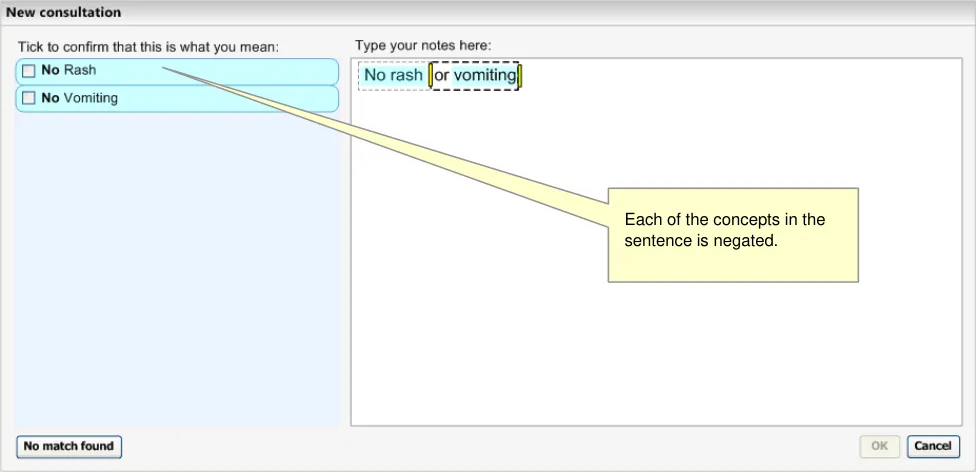Tick the No Vomiting checkbox

[x=29, y=98]
